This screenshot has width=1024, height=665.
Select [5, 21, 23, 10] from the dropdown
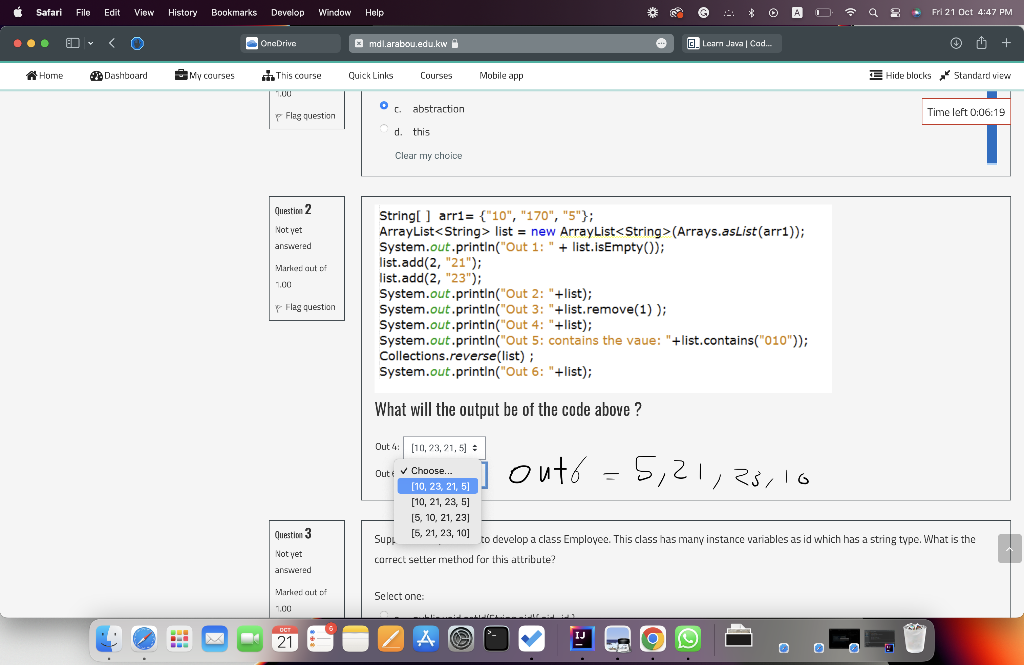point(438,532)
